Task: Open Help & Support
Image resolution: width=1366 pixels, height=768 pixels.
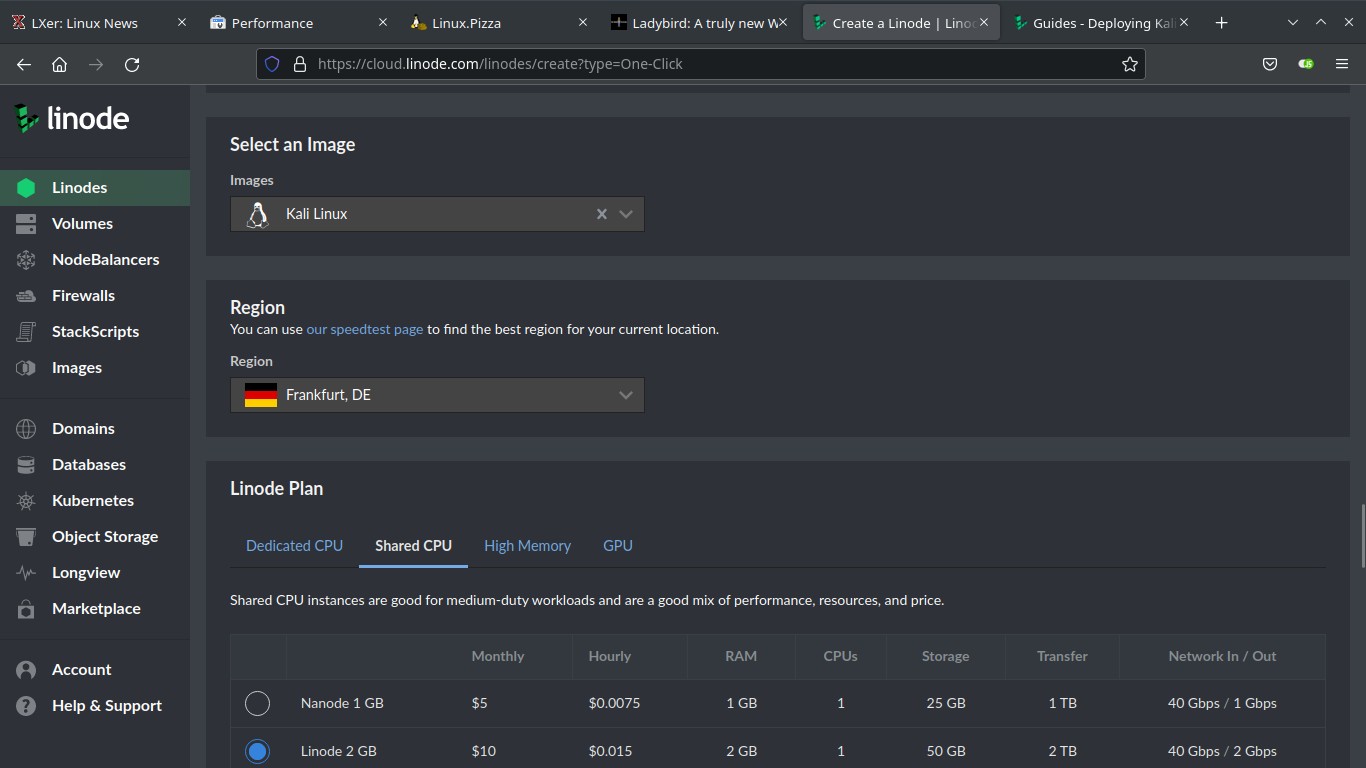Action: pyautogui.click(x=95, y=706)
